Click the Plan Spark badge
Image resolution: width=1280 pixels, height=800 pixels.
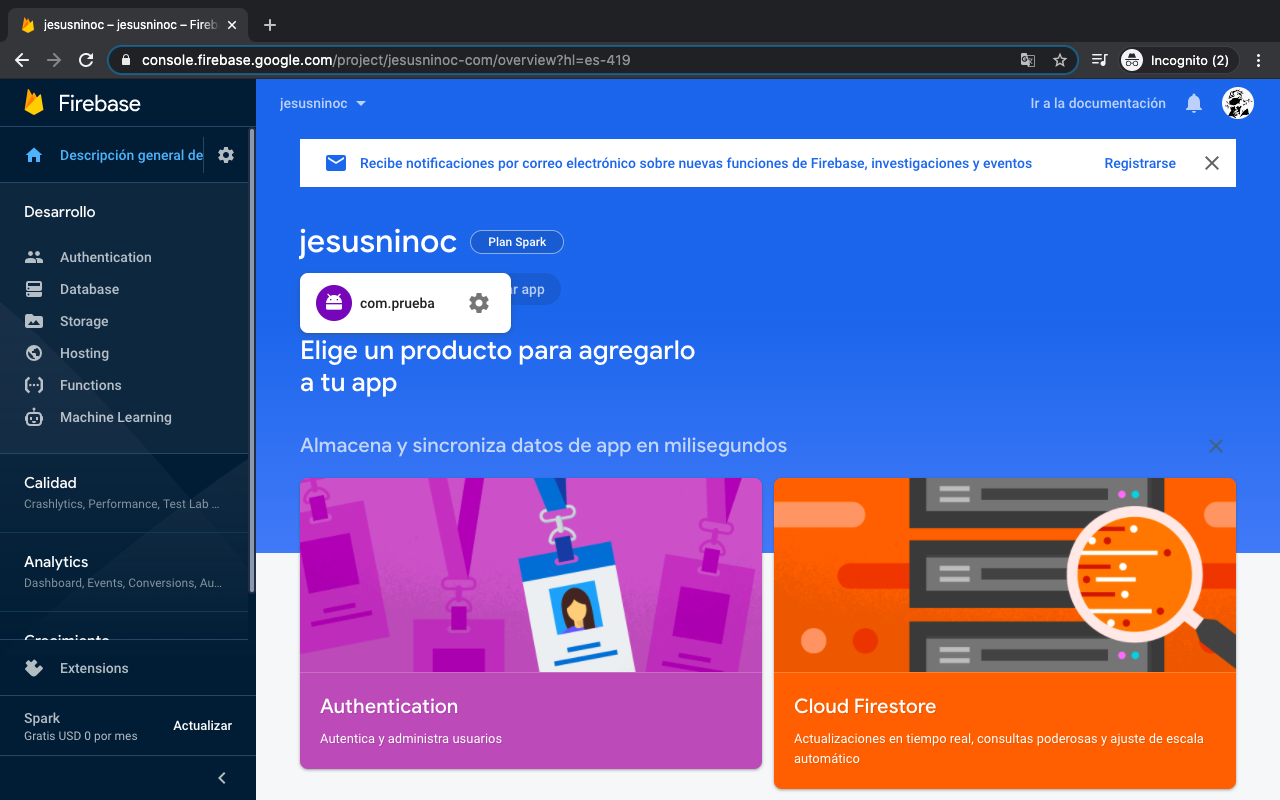tap(517, 242)
